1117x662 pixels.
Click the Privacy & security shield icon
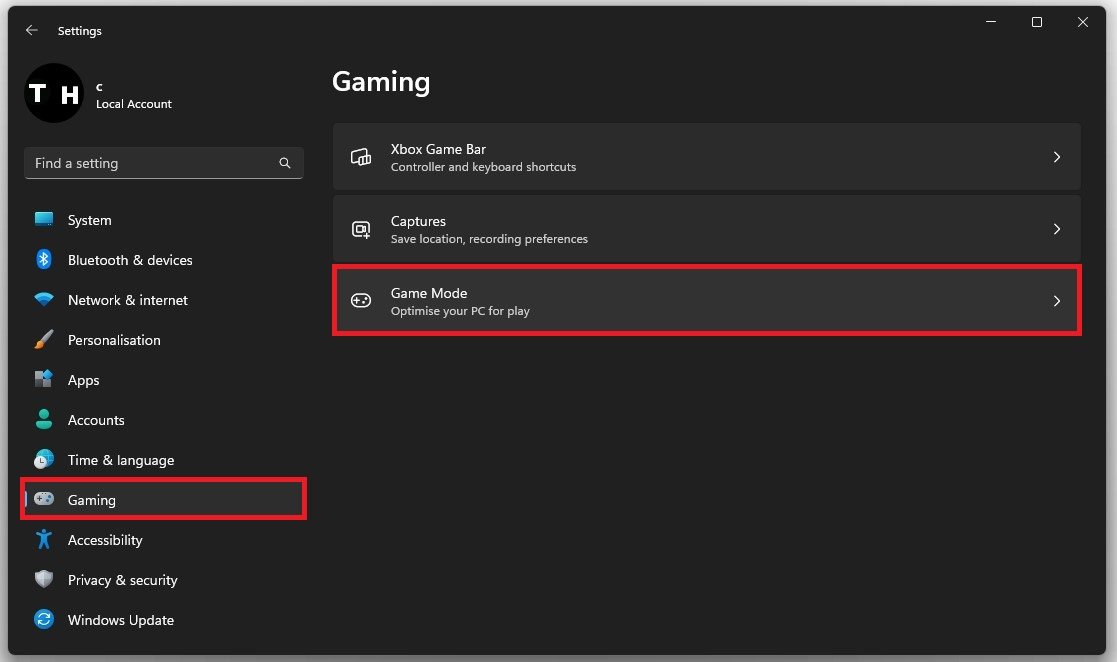[44, 580]
